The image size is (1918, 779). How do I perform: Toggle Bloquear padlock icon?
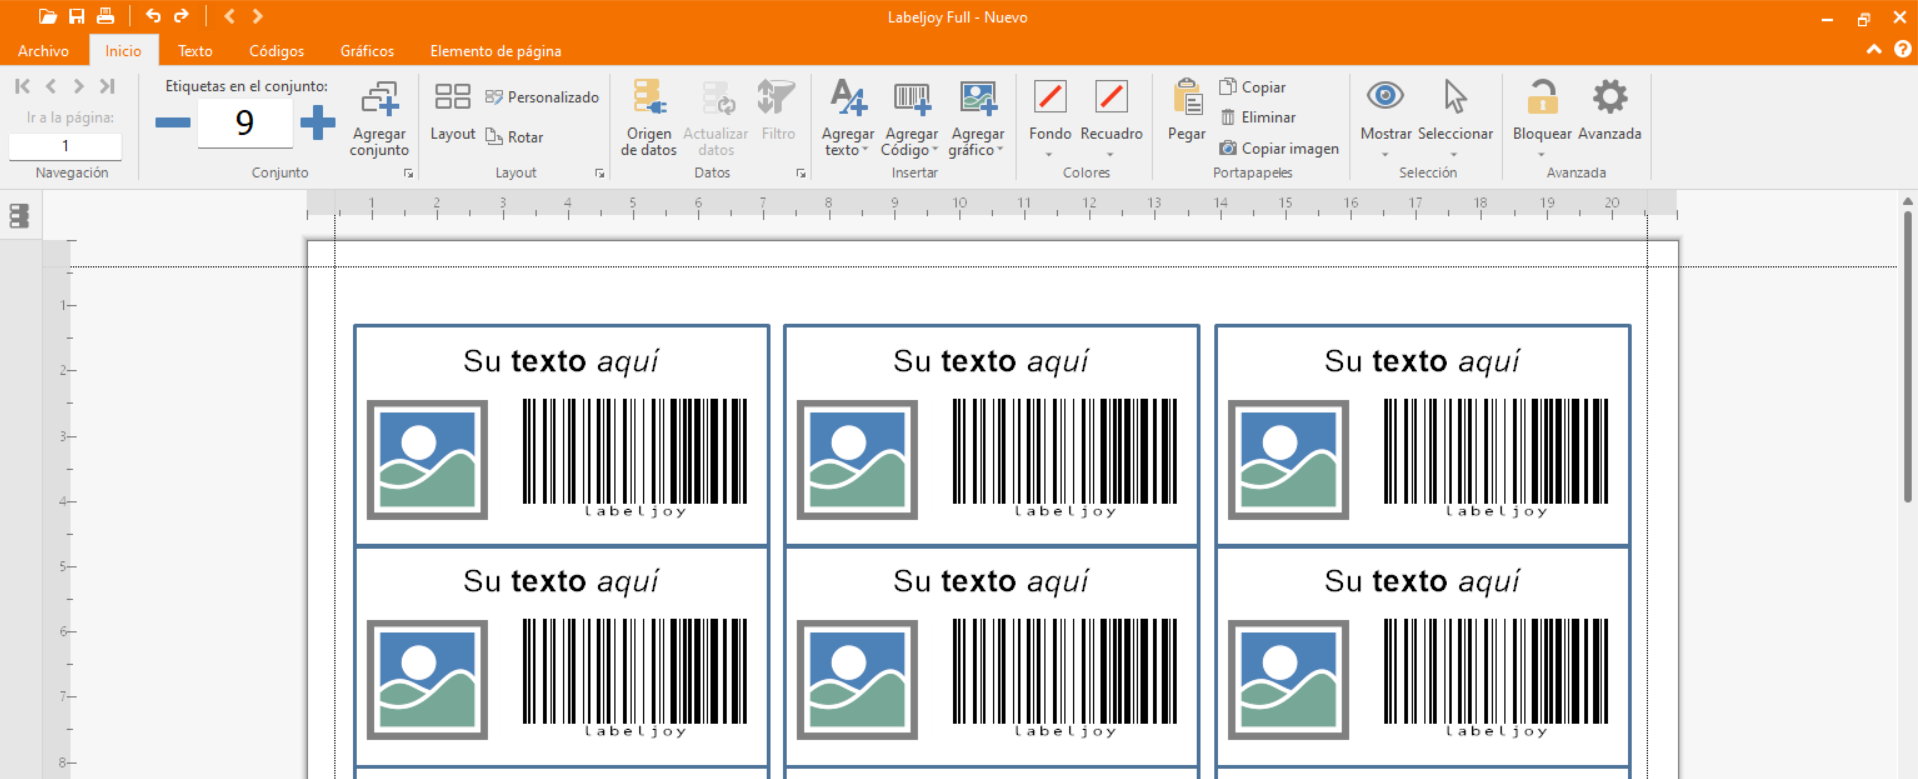pos(1542,97)
